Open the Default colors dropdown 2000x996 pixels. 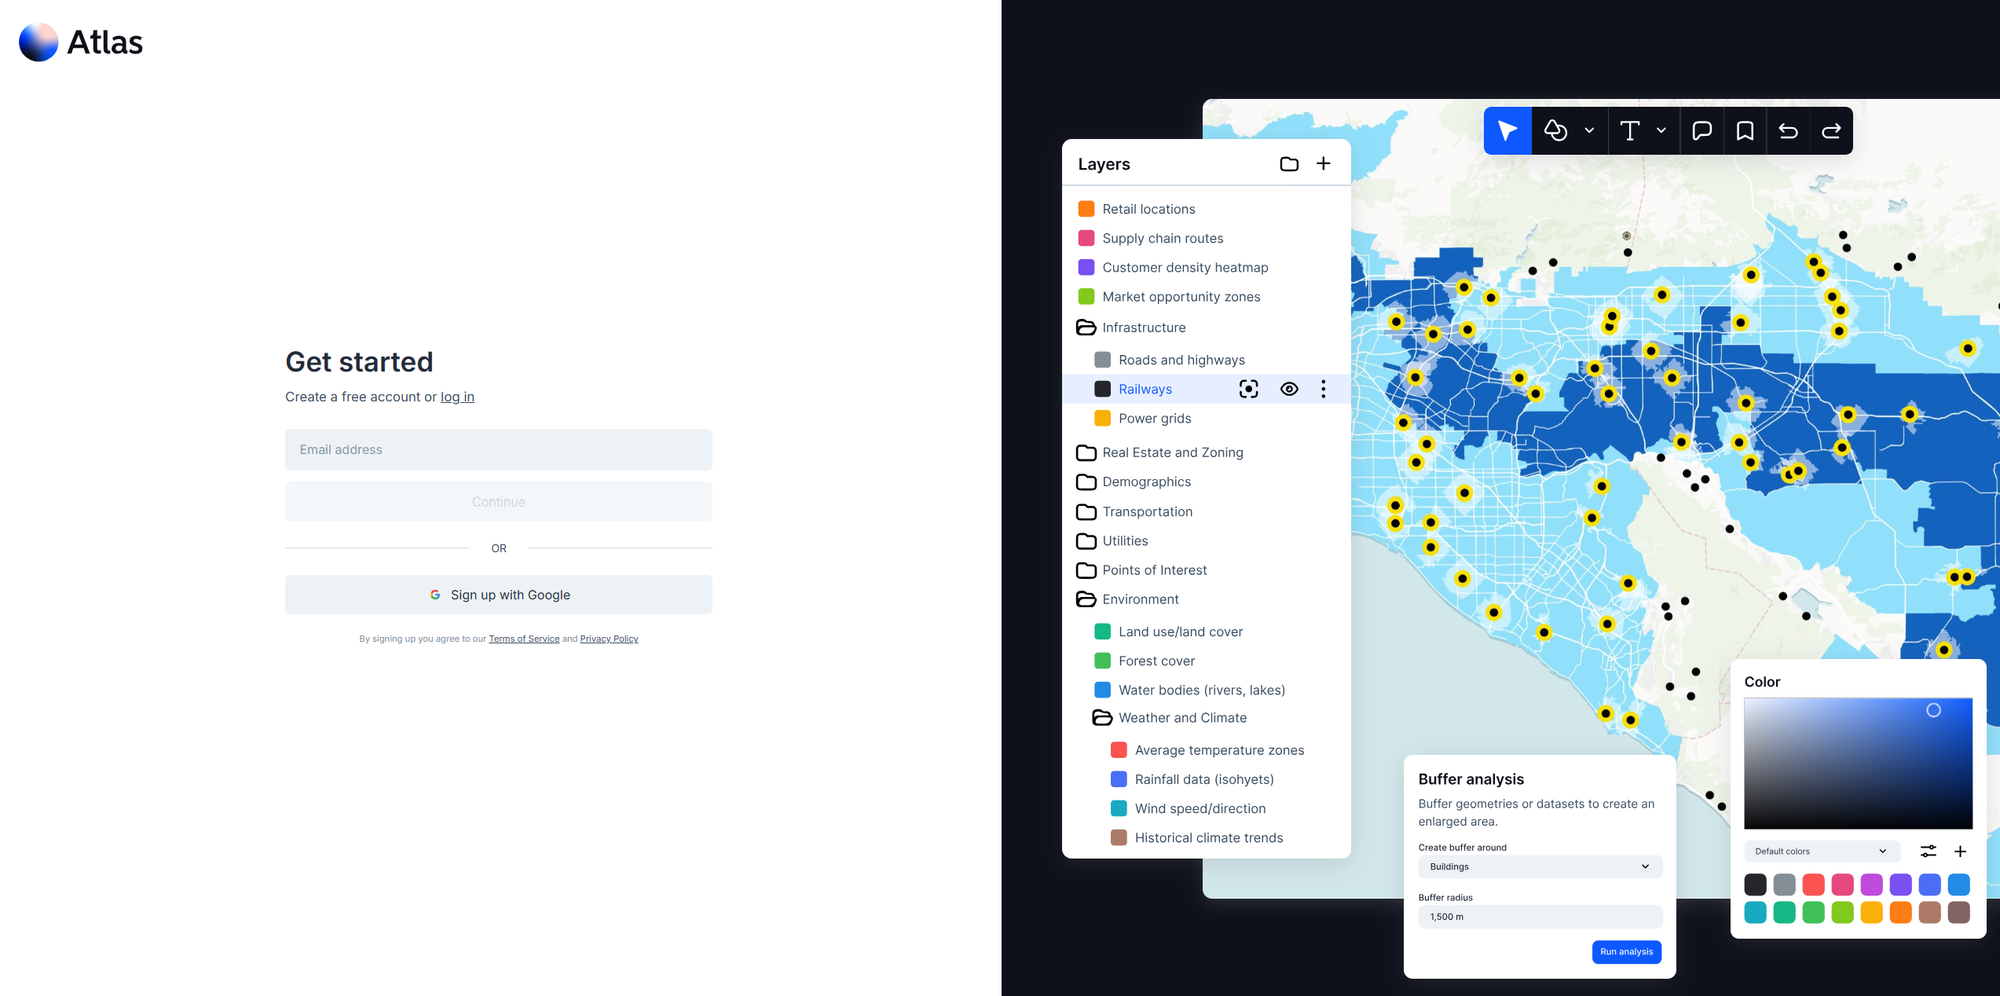click(1820, 851)
